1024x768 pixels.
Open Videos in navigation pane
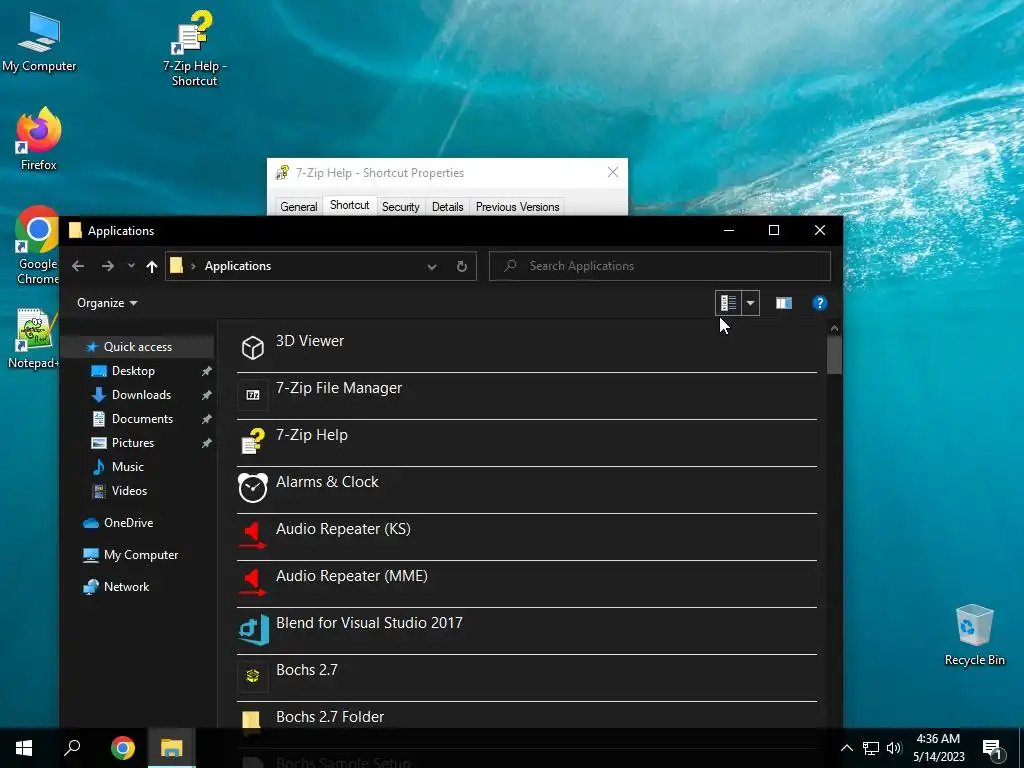coord(129,491)
